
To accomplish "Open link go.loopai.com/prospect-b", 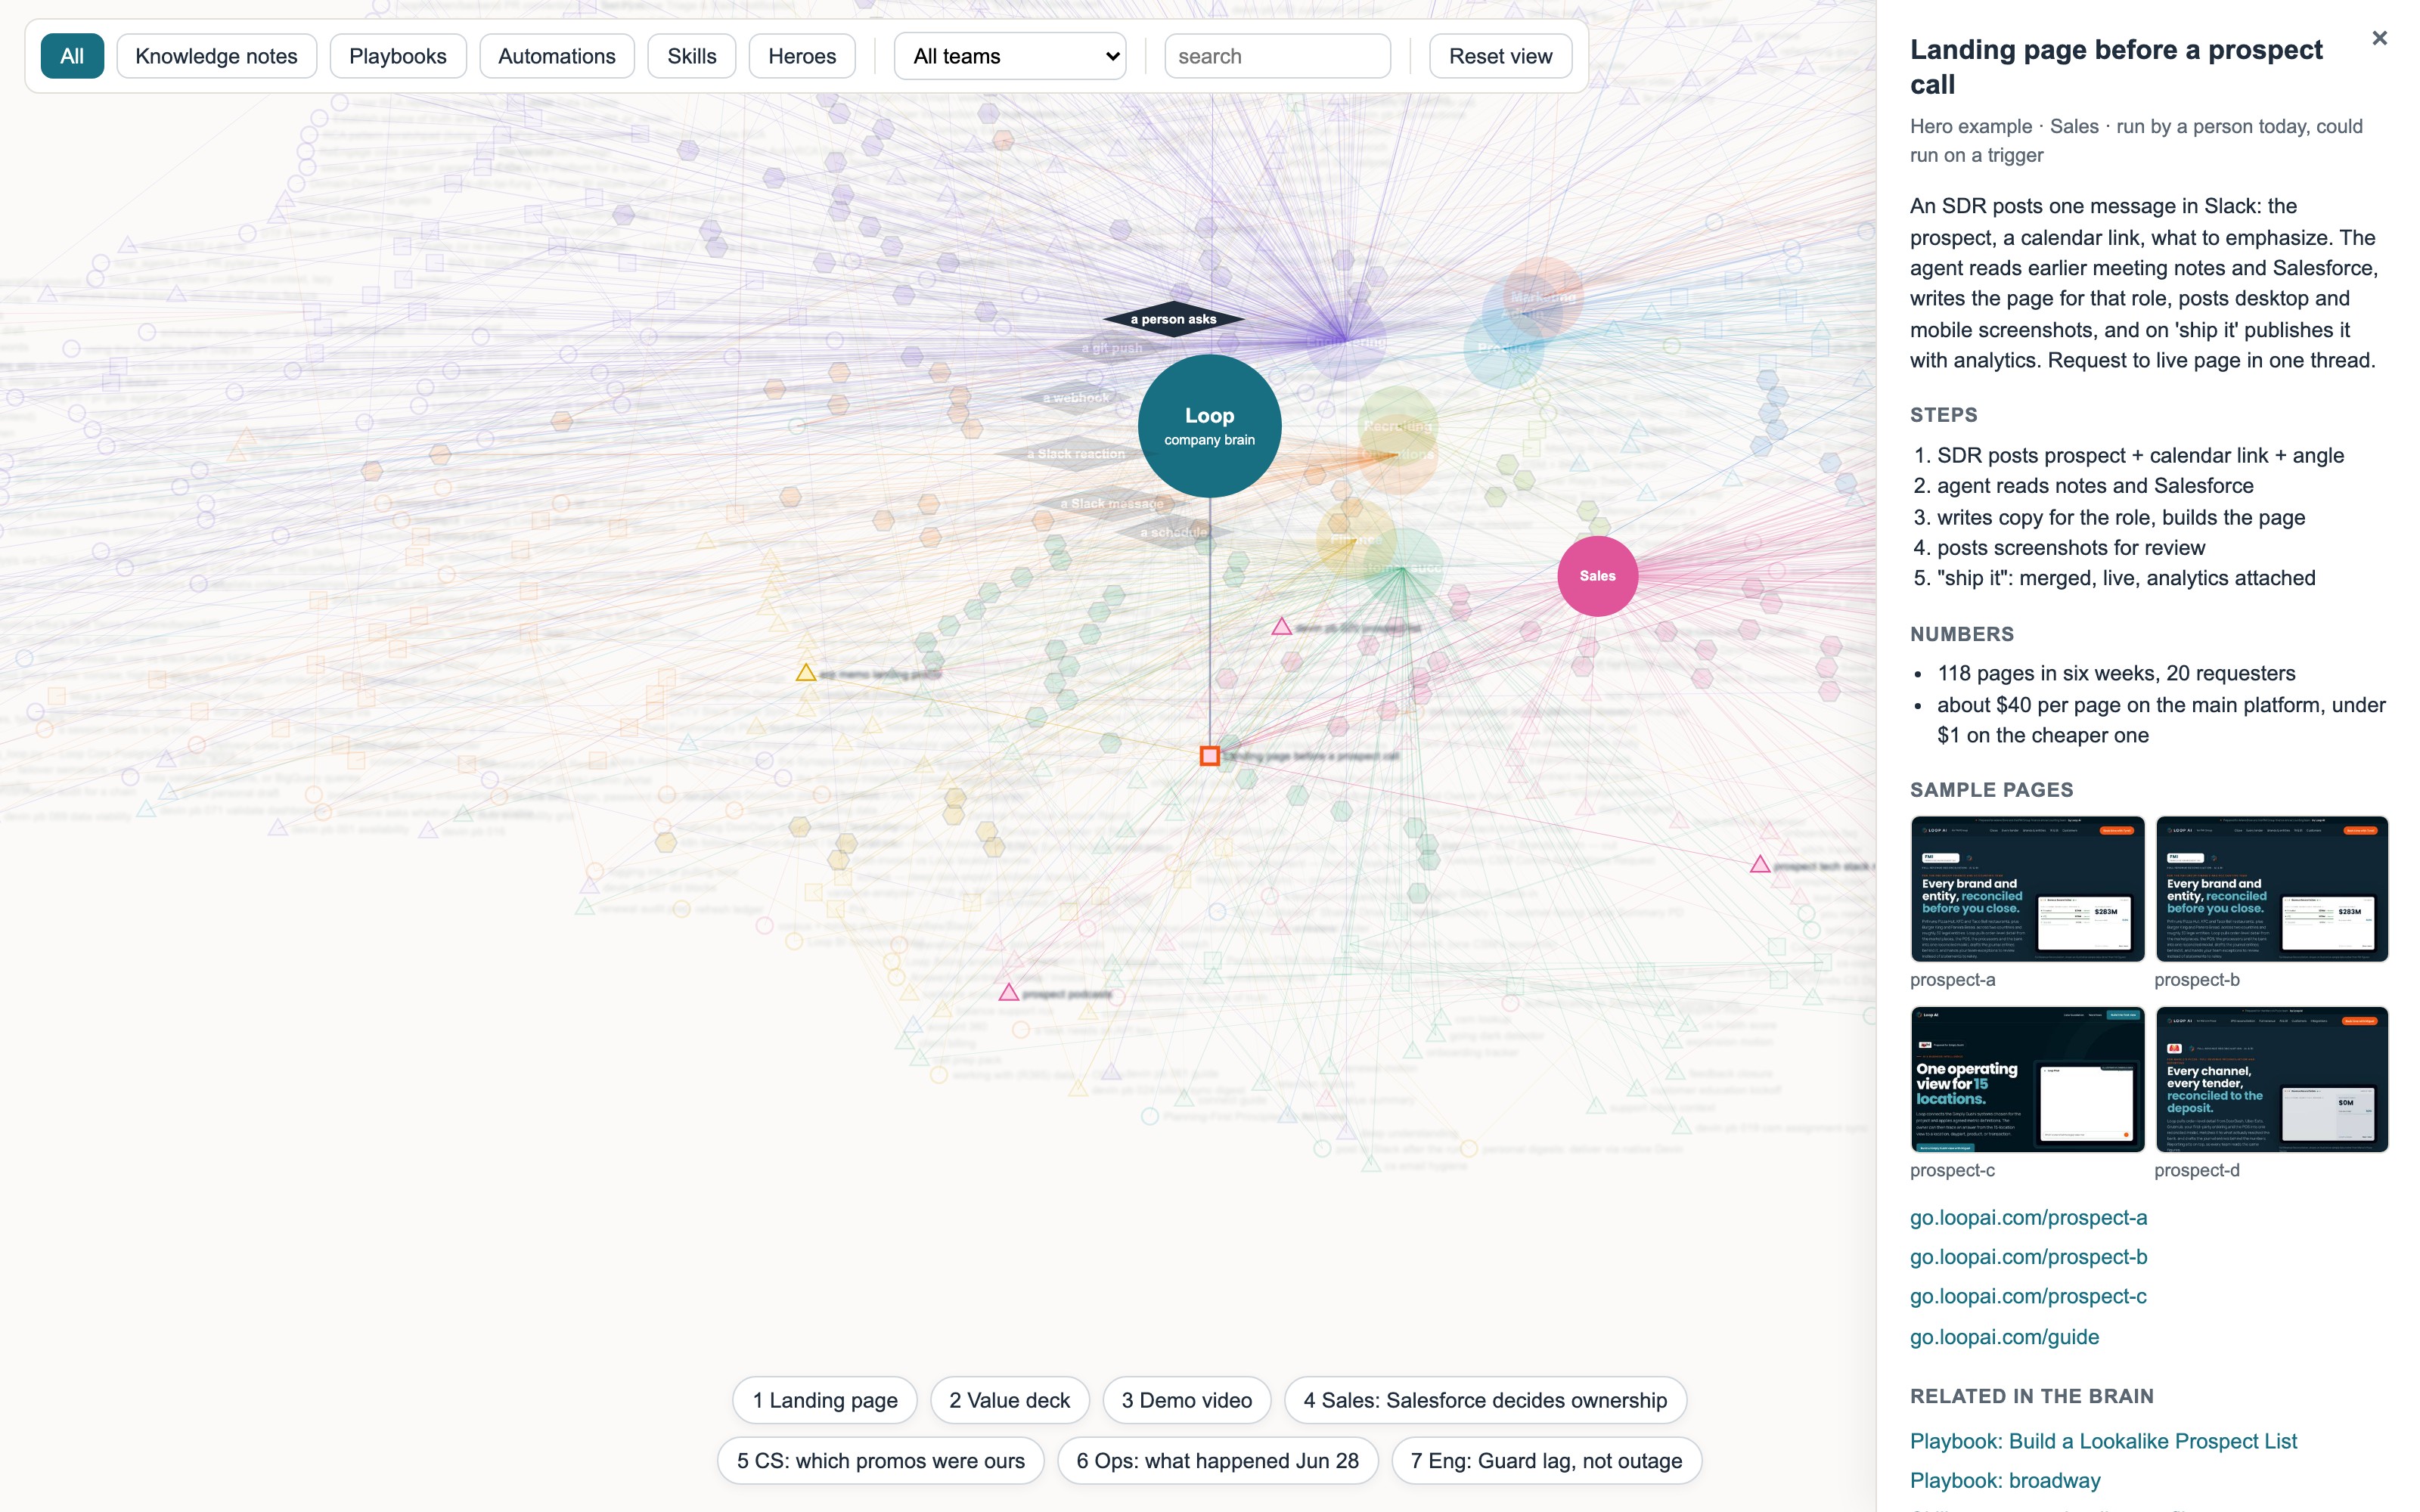I will 2028,1257.
